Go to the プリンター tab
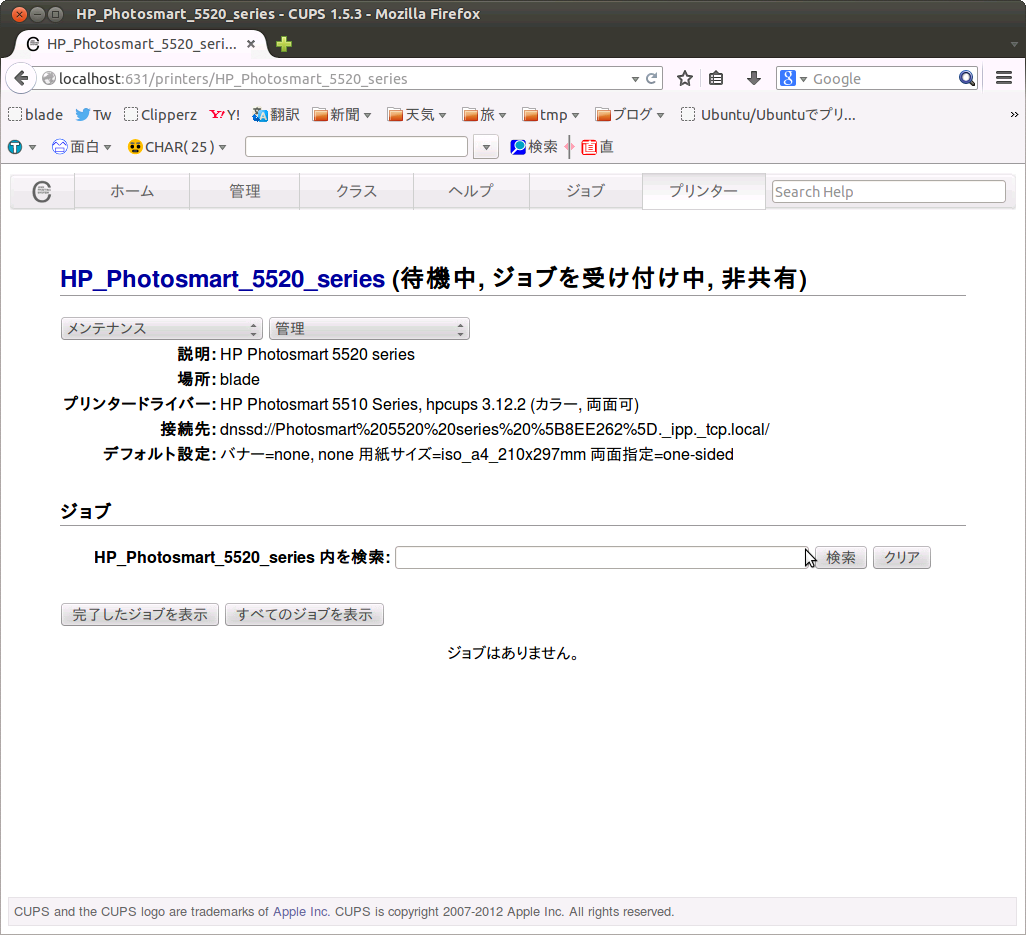1026x935 pixels. click(703, 191)
